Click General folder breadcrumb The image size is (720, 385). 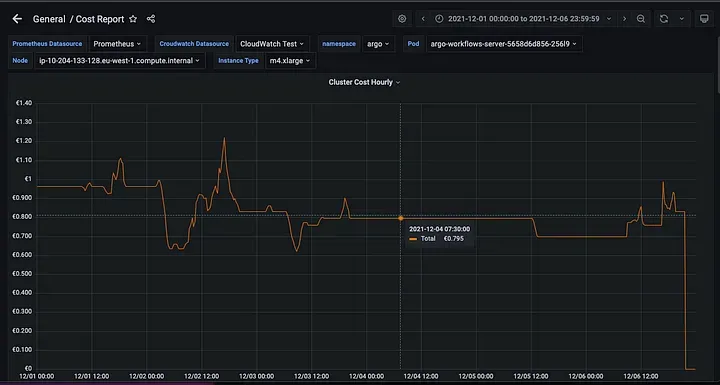[x=49, y=19]
